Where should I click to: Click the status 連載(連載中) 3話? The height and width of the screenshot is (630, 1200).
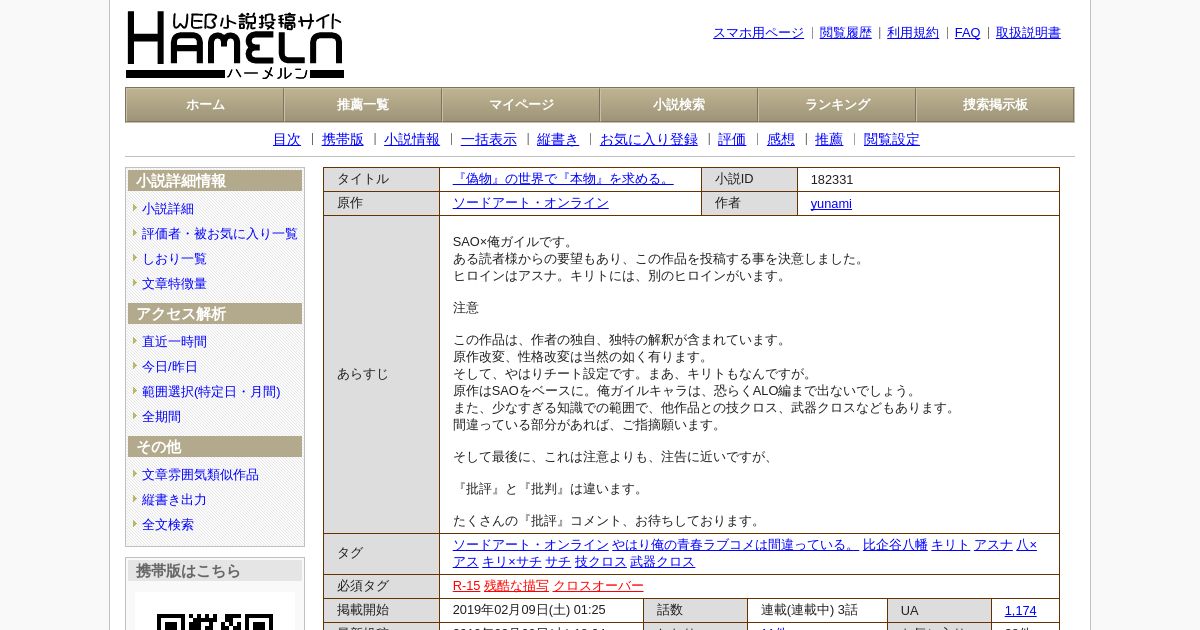pyautogui.click(x=809, y=610)
